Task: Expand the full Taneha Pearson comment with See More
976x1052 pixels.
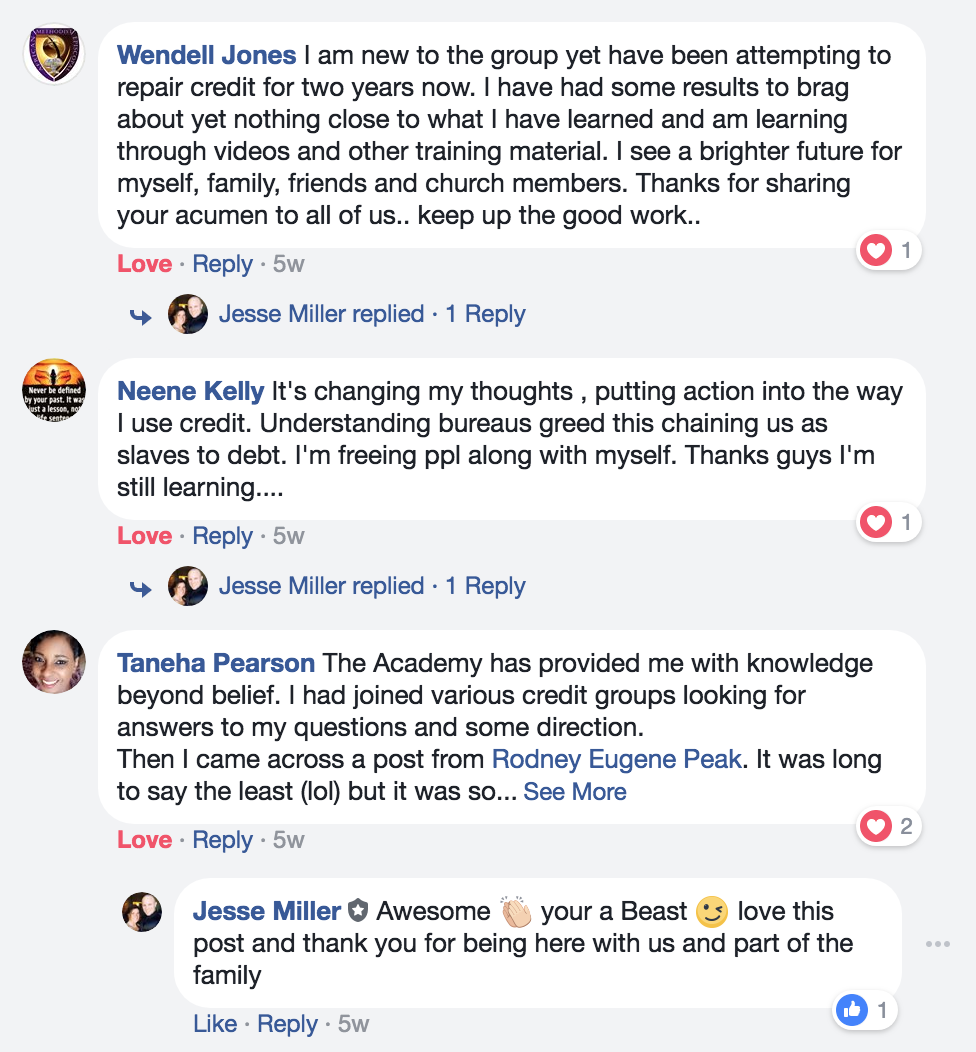Action: coord(575,792)
